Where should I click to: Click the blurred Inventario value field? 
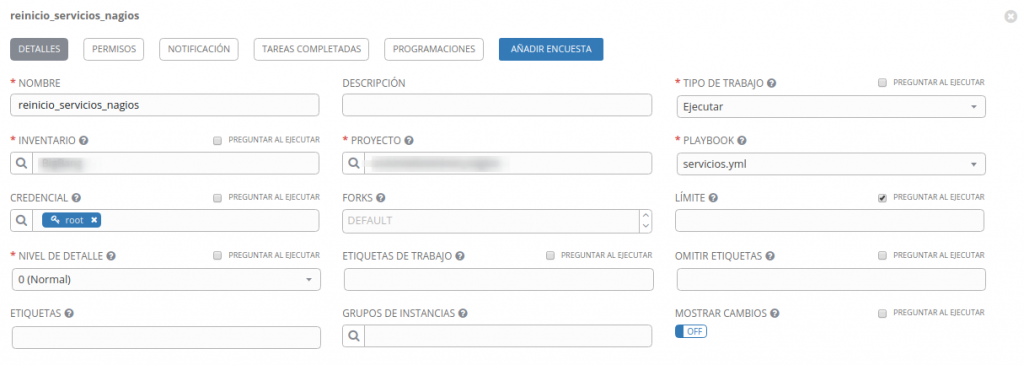[x=176, y=163]
